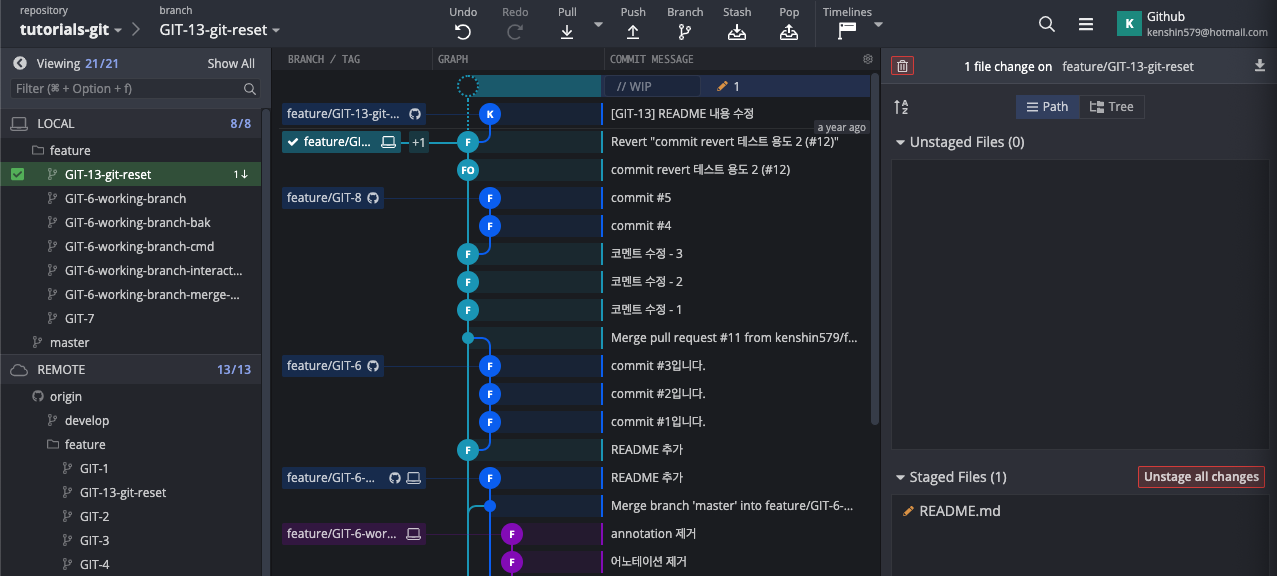
Task: Click the Pull icon
Action: click(x=567, y=31)
